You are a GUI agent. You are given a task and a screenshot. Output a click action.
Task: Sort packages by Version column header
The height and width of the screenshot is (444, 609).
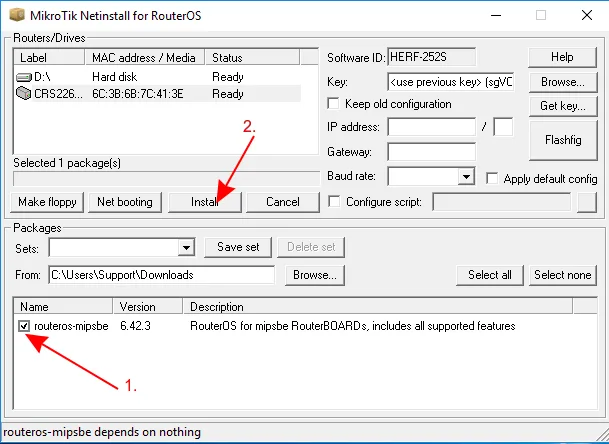[x=138, y=307]
